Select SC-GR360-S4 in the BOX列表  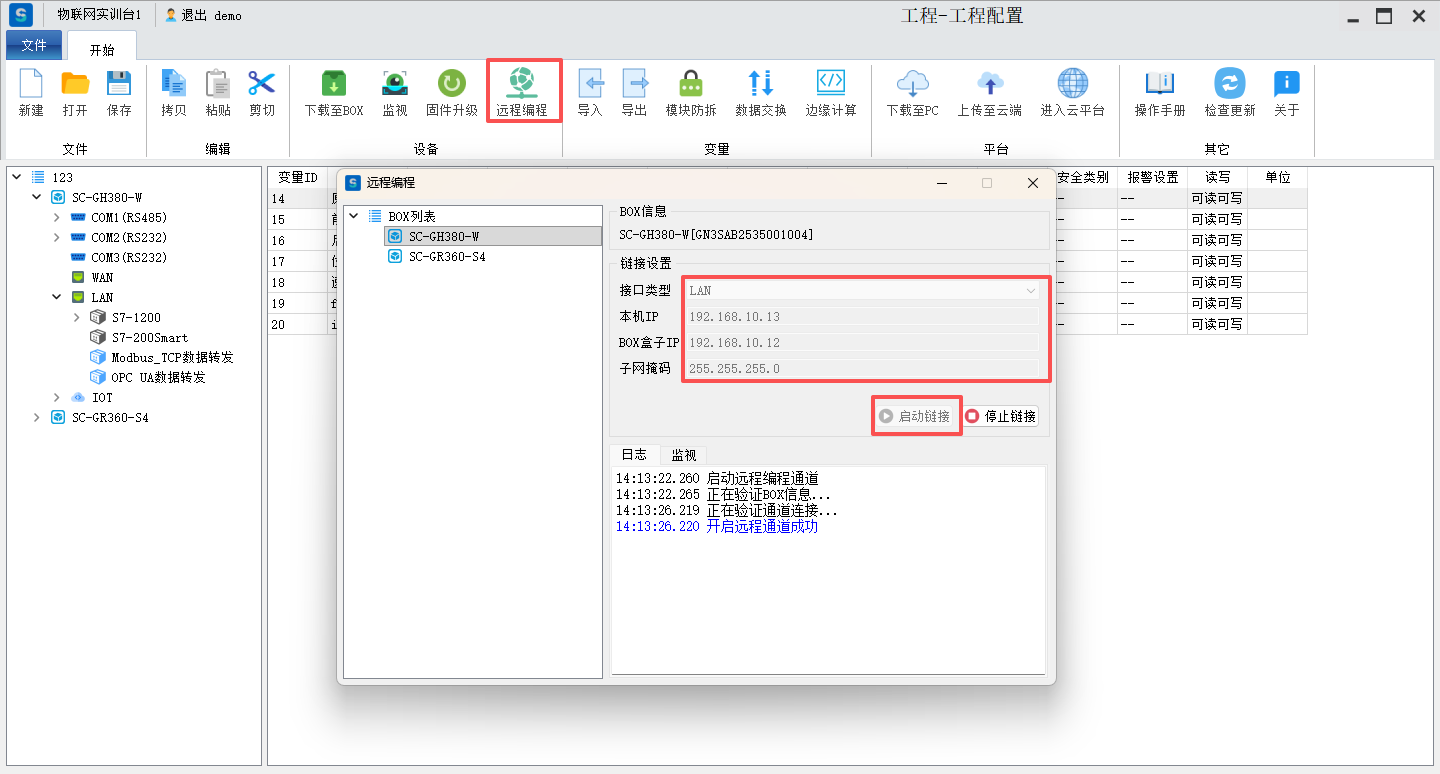449,257
